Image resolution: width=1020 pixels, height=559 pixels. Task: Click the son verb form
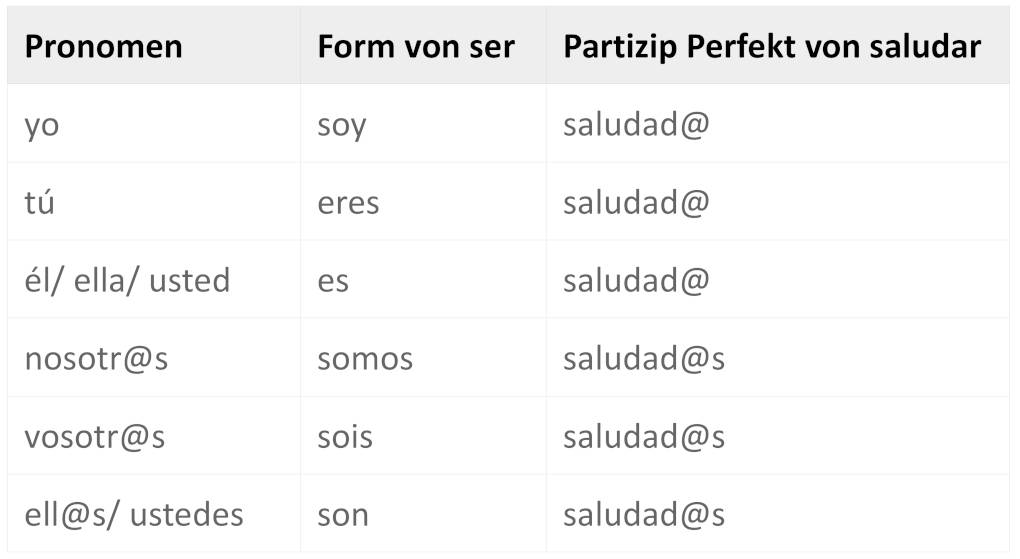coord(343,515)
